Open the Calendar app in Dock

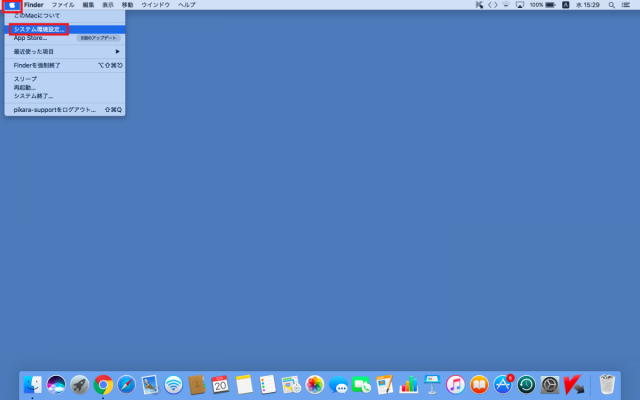point(221,384)
